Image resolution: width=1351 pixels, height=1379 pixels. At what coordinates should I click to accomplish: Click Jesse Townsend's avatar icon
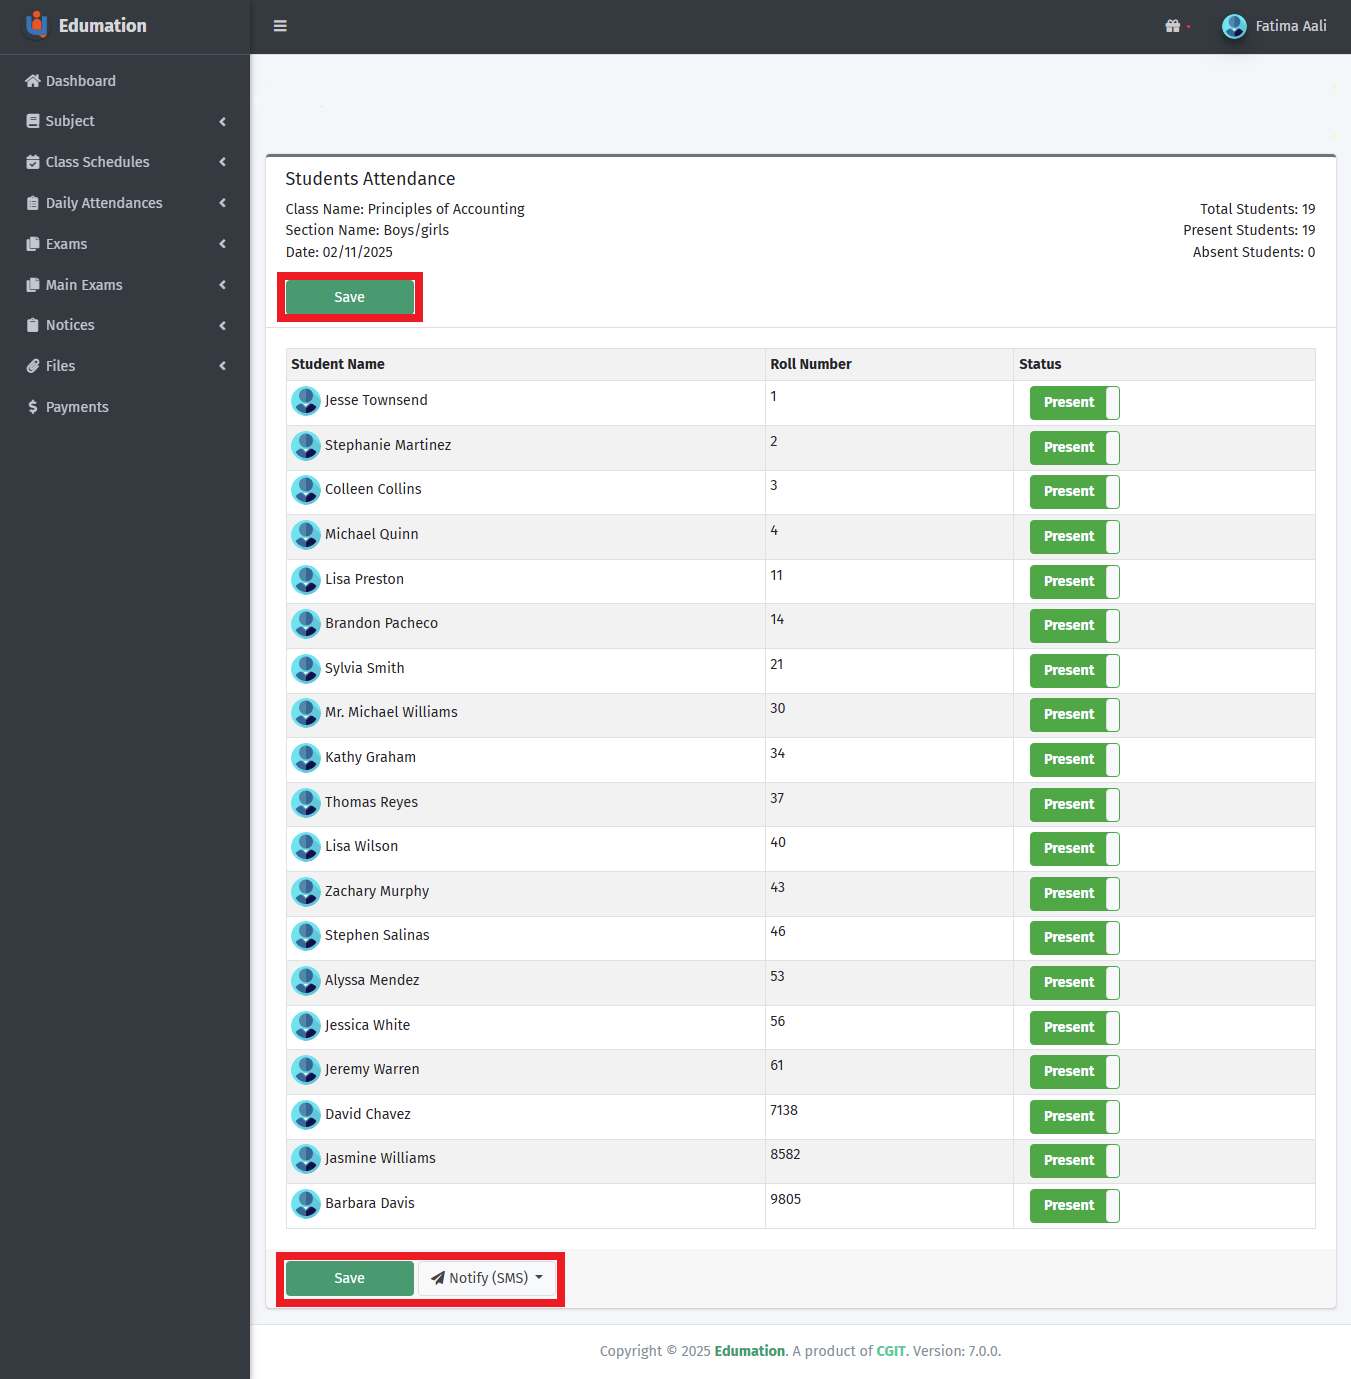305,401
